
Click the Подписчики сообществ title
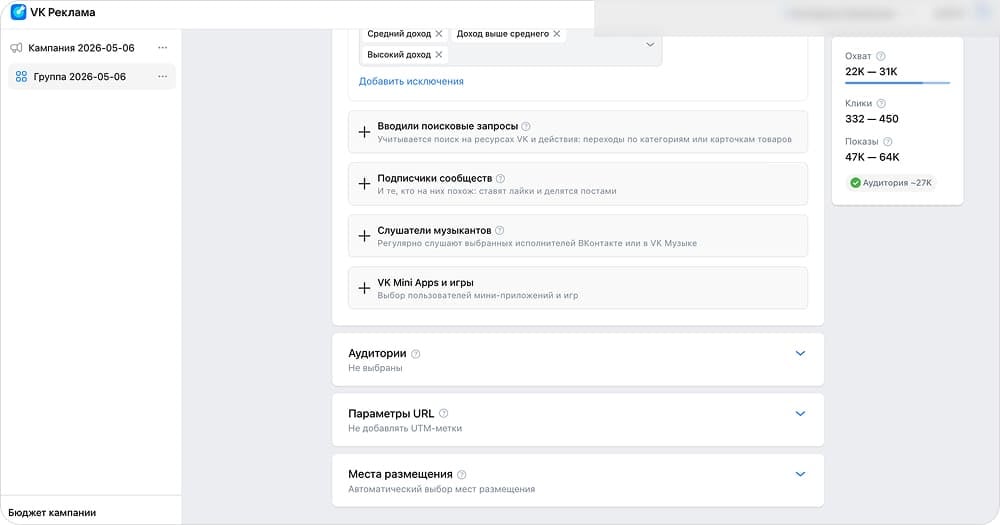tap(434, 179)
